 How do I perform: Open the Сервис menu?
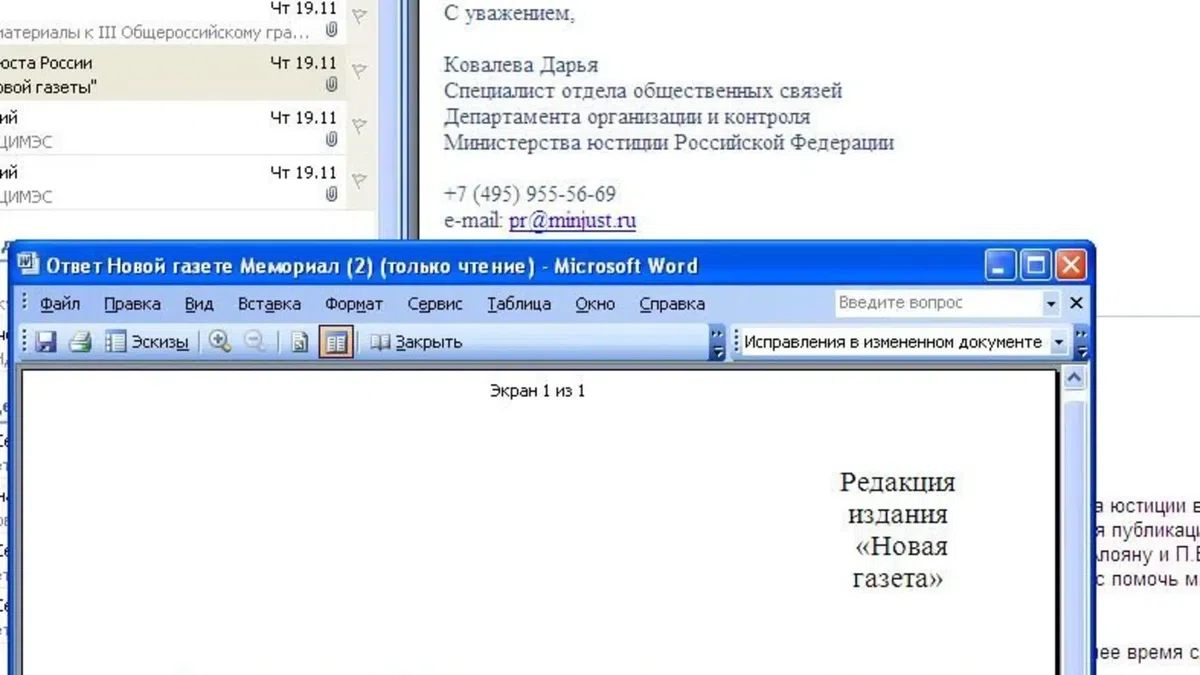[x=435, y=304]
